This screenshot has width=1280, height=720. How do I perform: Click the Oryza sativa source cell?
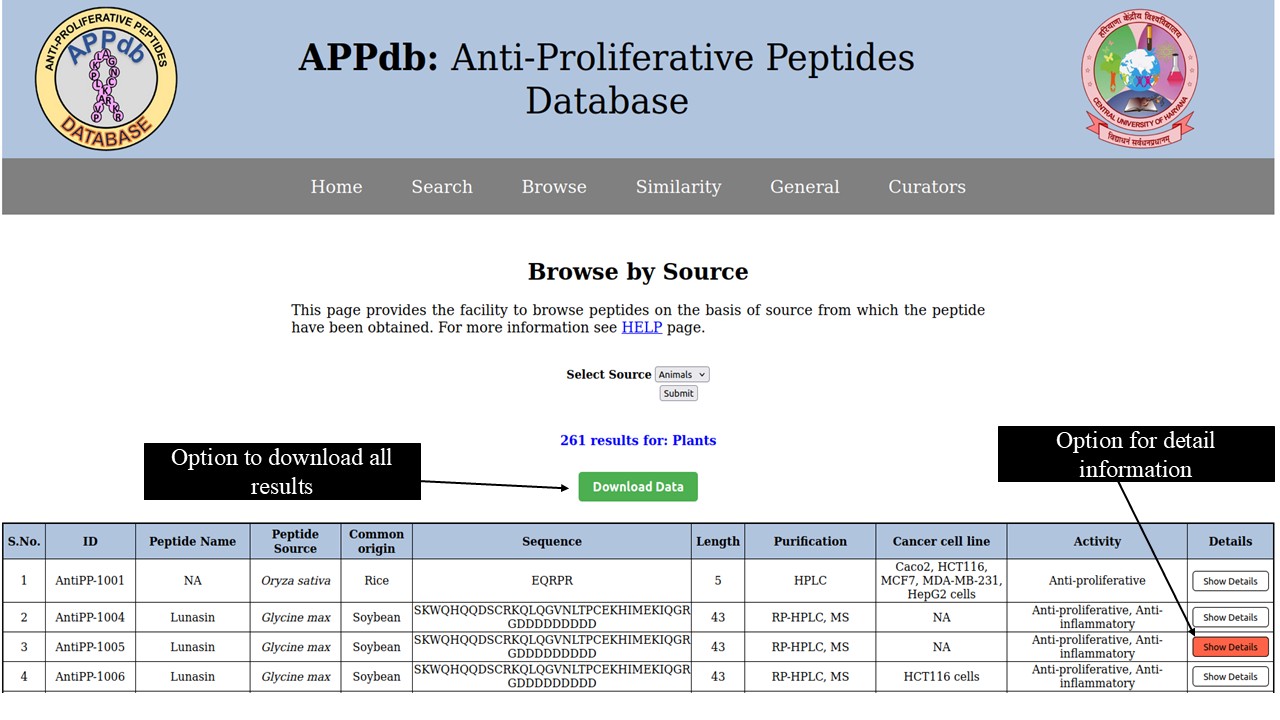point(295,580)
